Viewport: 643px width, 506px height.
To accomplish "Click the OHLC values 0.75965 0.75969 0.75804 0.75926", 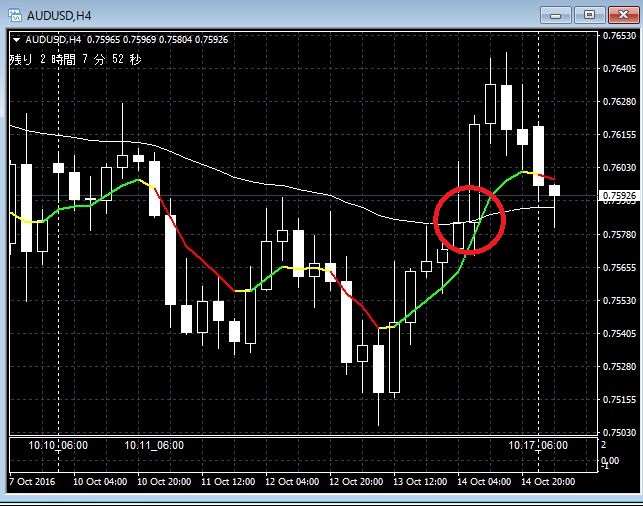I will point(157,40).
